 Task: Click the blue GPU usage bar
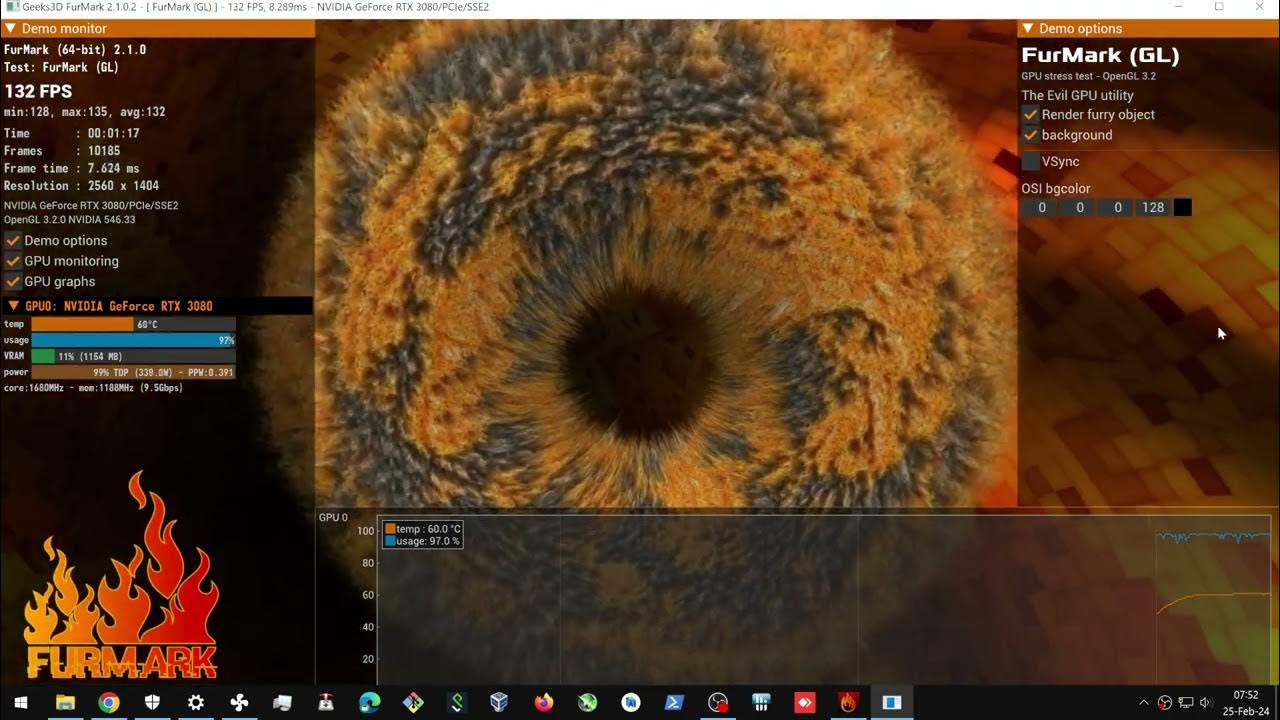click(133, 340)
